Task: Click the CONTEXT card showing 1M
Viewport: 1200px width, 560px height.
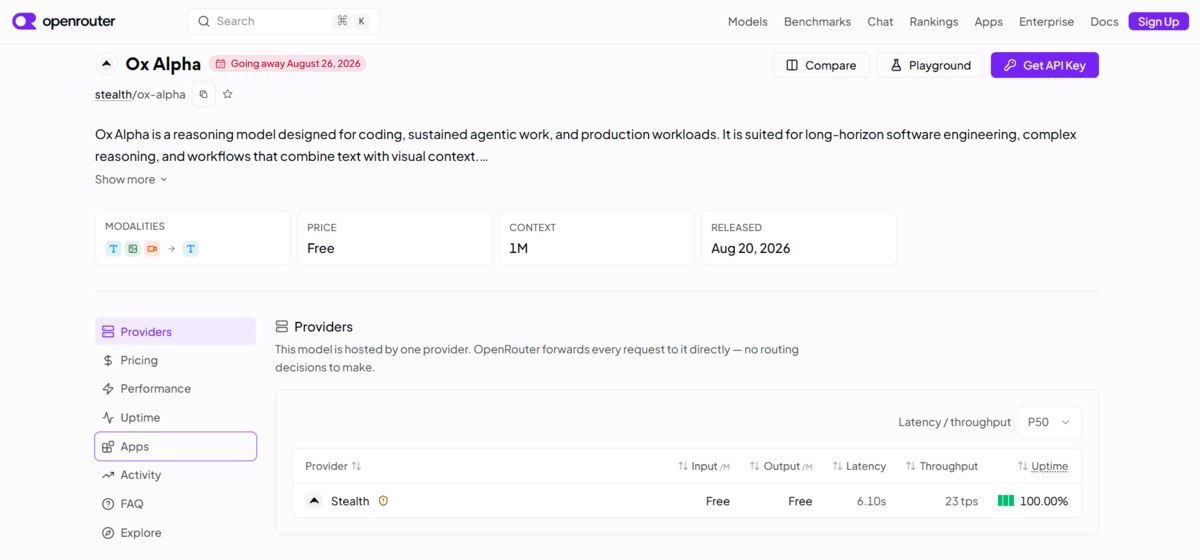Action: coord(597,238)
